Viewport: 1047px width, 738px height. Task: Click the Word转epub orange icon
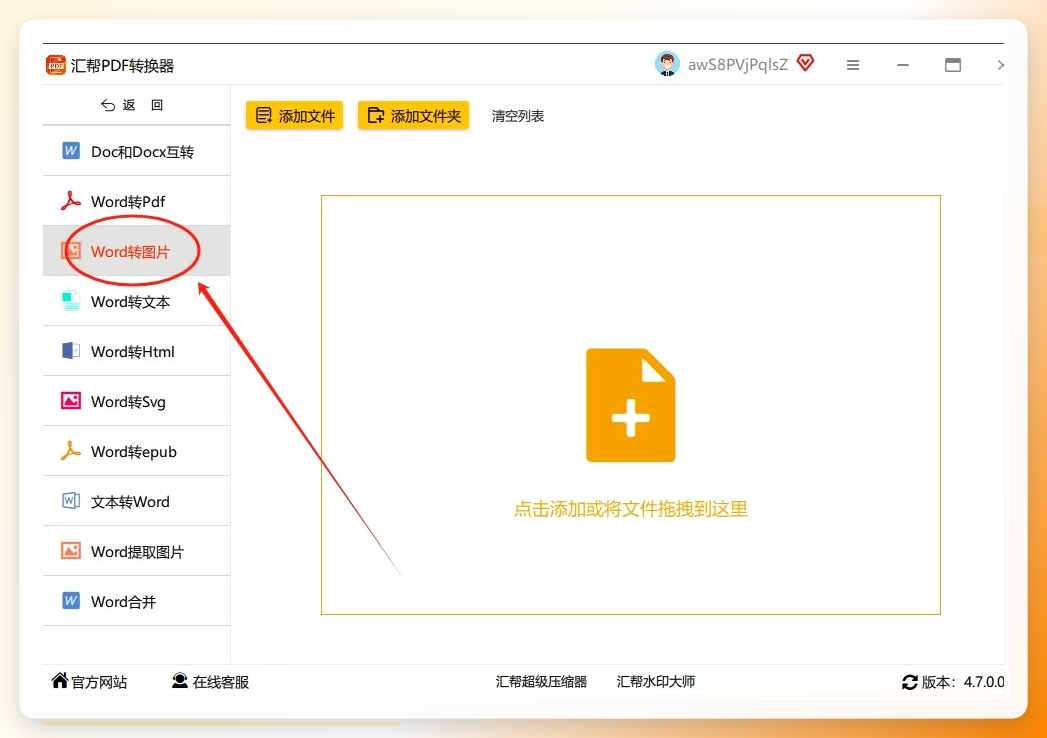pyautogui.click(x=71, y=451)
